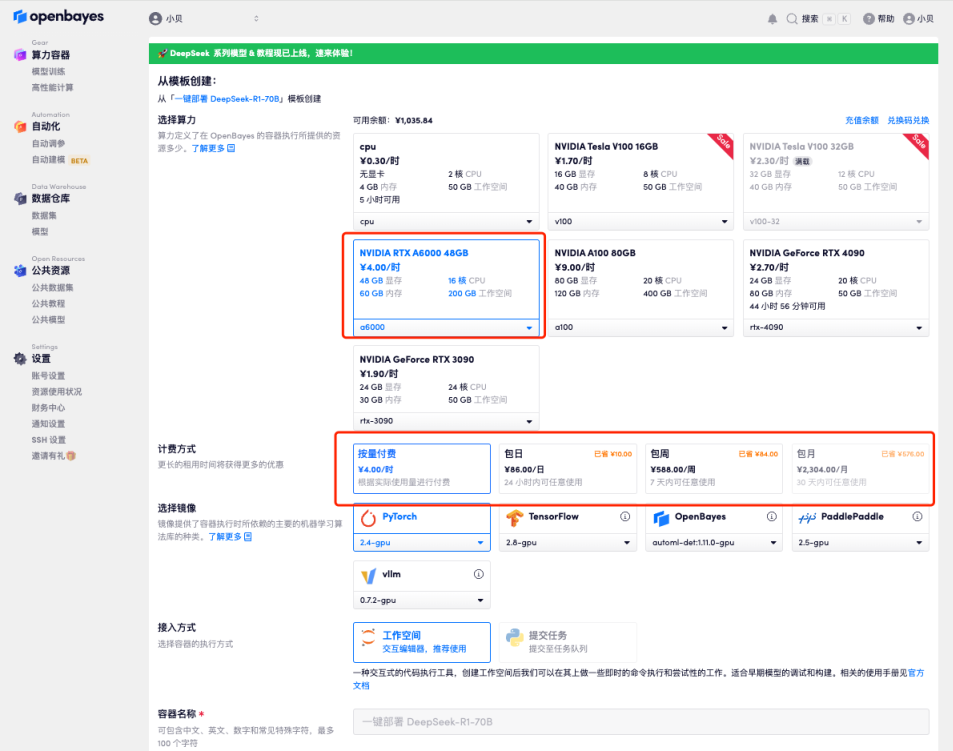Image resolution: width=953 pixels, height=751 pixels.
Task: Click the TensorFlow logo icon
Action: pos(514,518)
